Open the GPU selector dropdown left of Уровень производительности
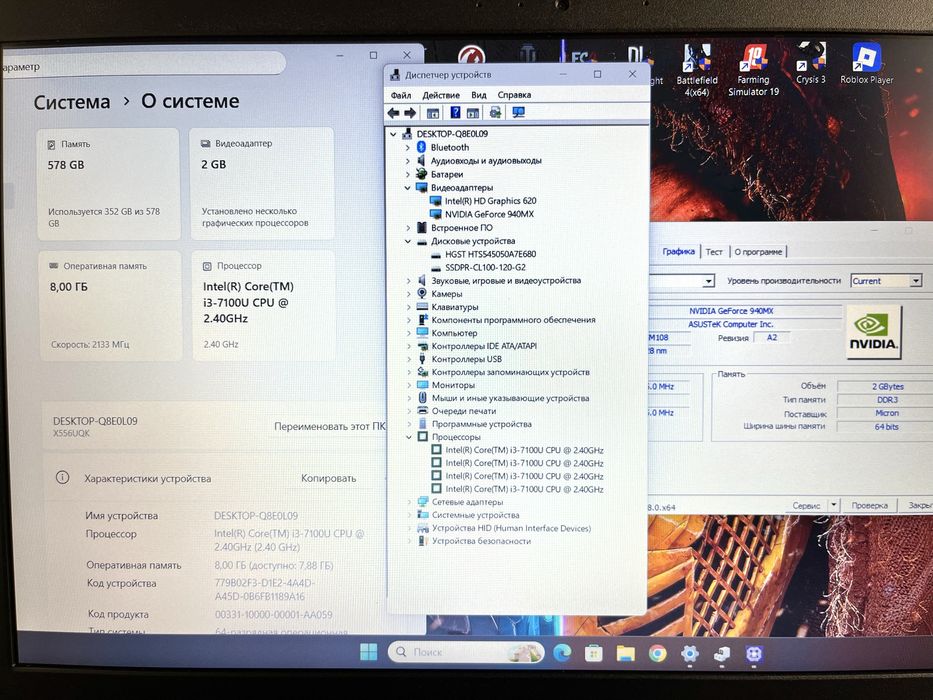The width and height of the screenshot is (933, 700). pyautogui.click(x=708, y=281)
